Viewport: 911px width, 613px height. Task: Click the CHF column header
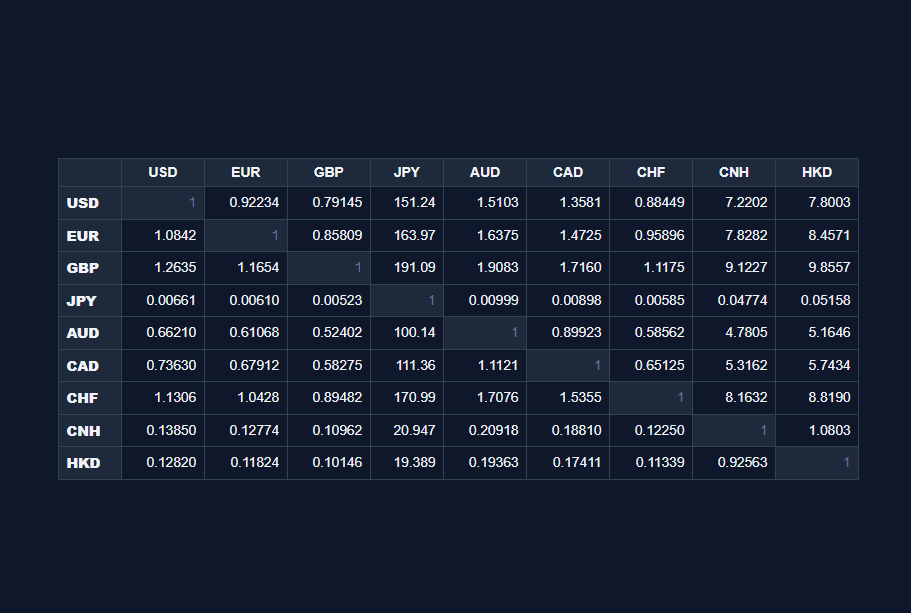651,173
